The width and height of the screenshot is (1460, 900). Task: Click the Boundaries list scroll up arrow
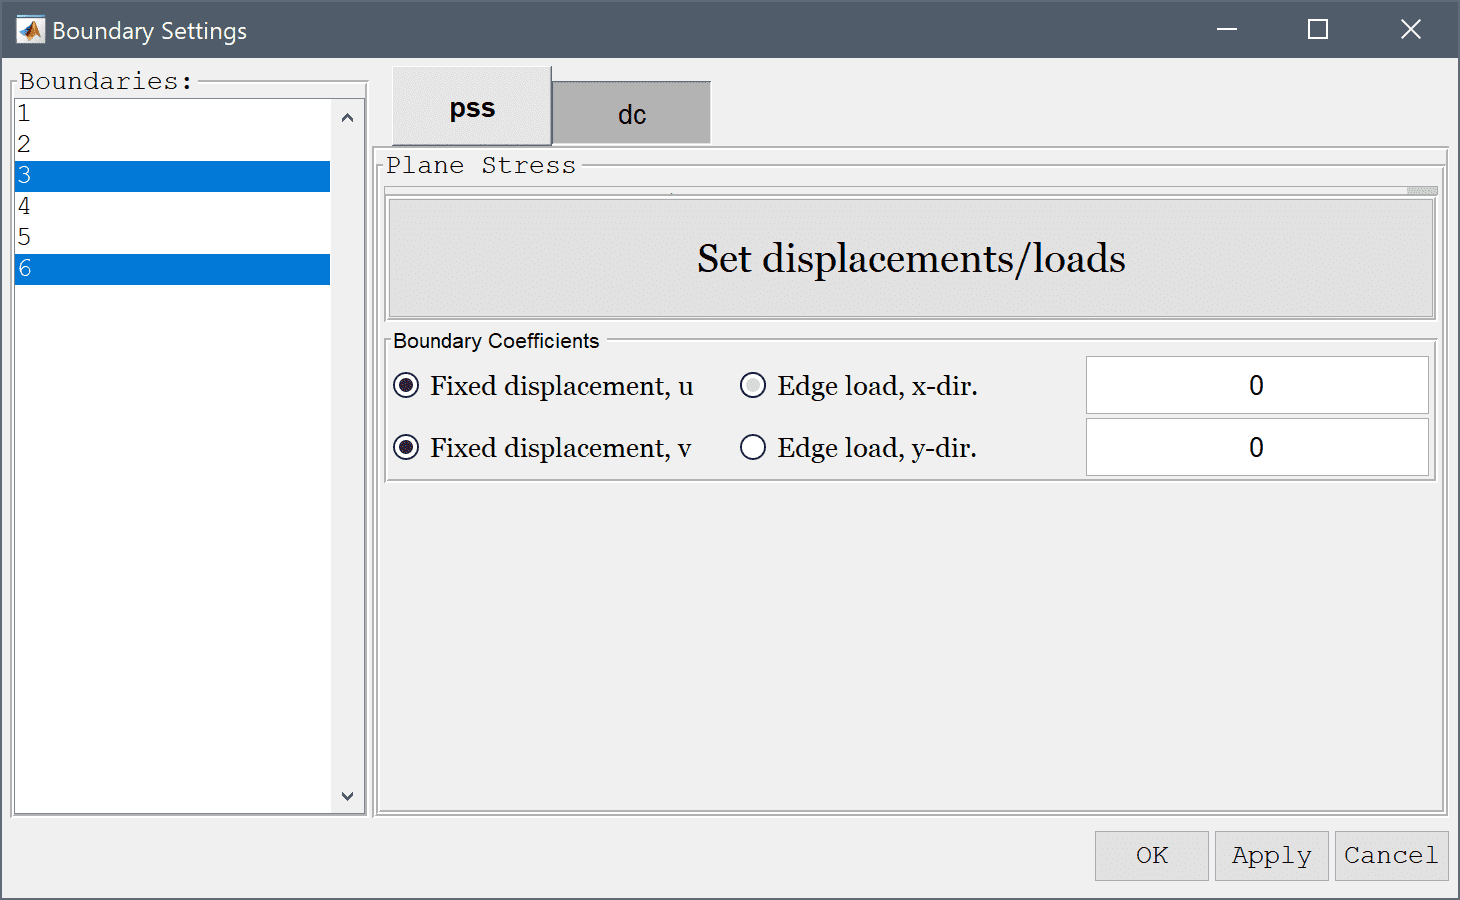tap(347, 118)
